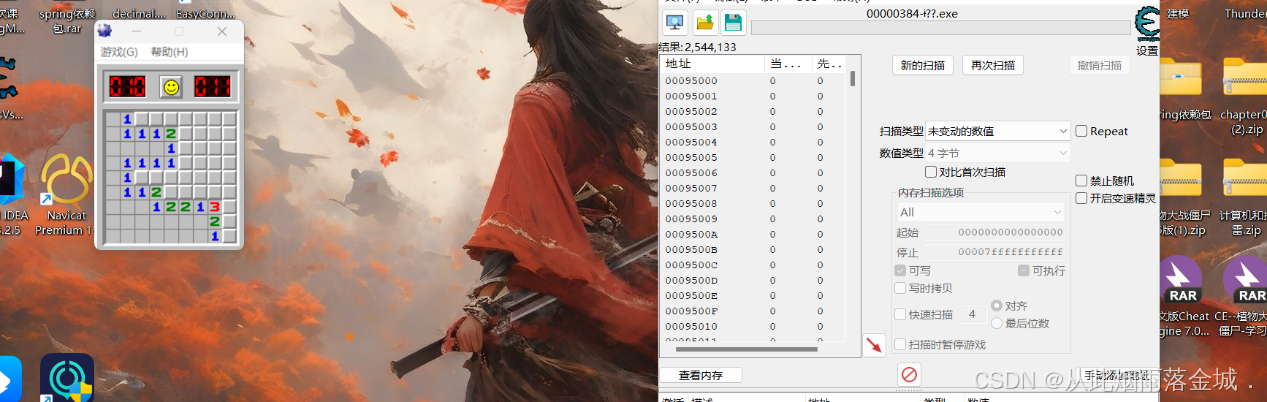This screenshot has height=402, width=1267.
Task: Open the Navicat Premium desktop shortcut
Action: pos(65,181)
